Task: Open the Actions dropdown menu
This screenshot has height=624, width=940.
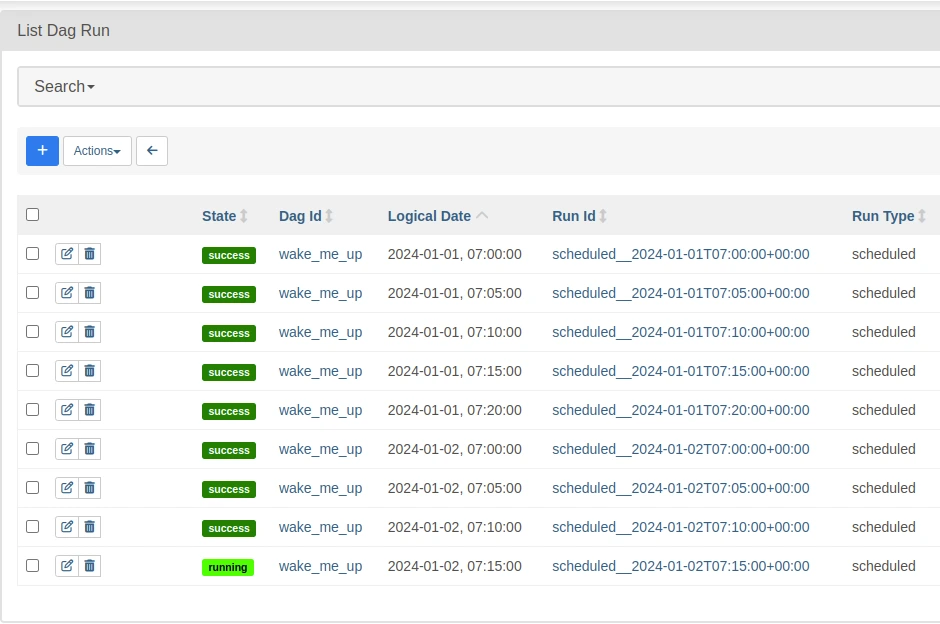Action: point(97,150)
